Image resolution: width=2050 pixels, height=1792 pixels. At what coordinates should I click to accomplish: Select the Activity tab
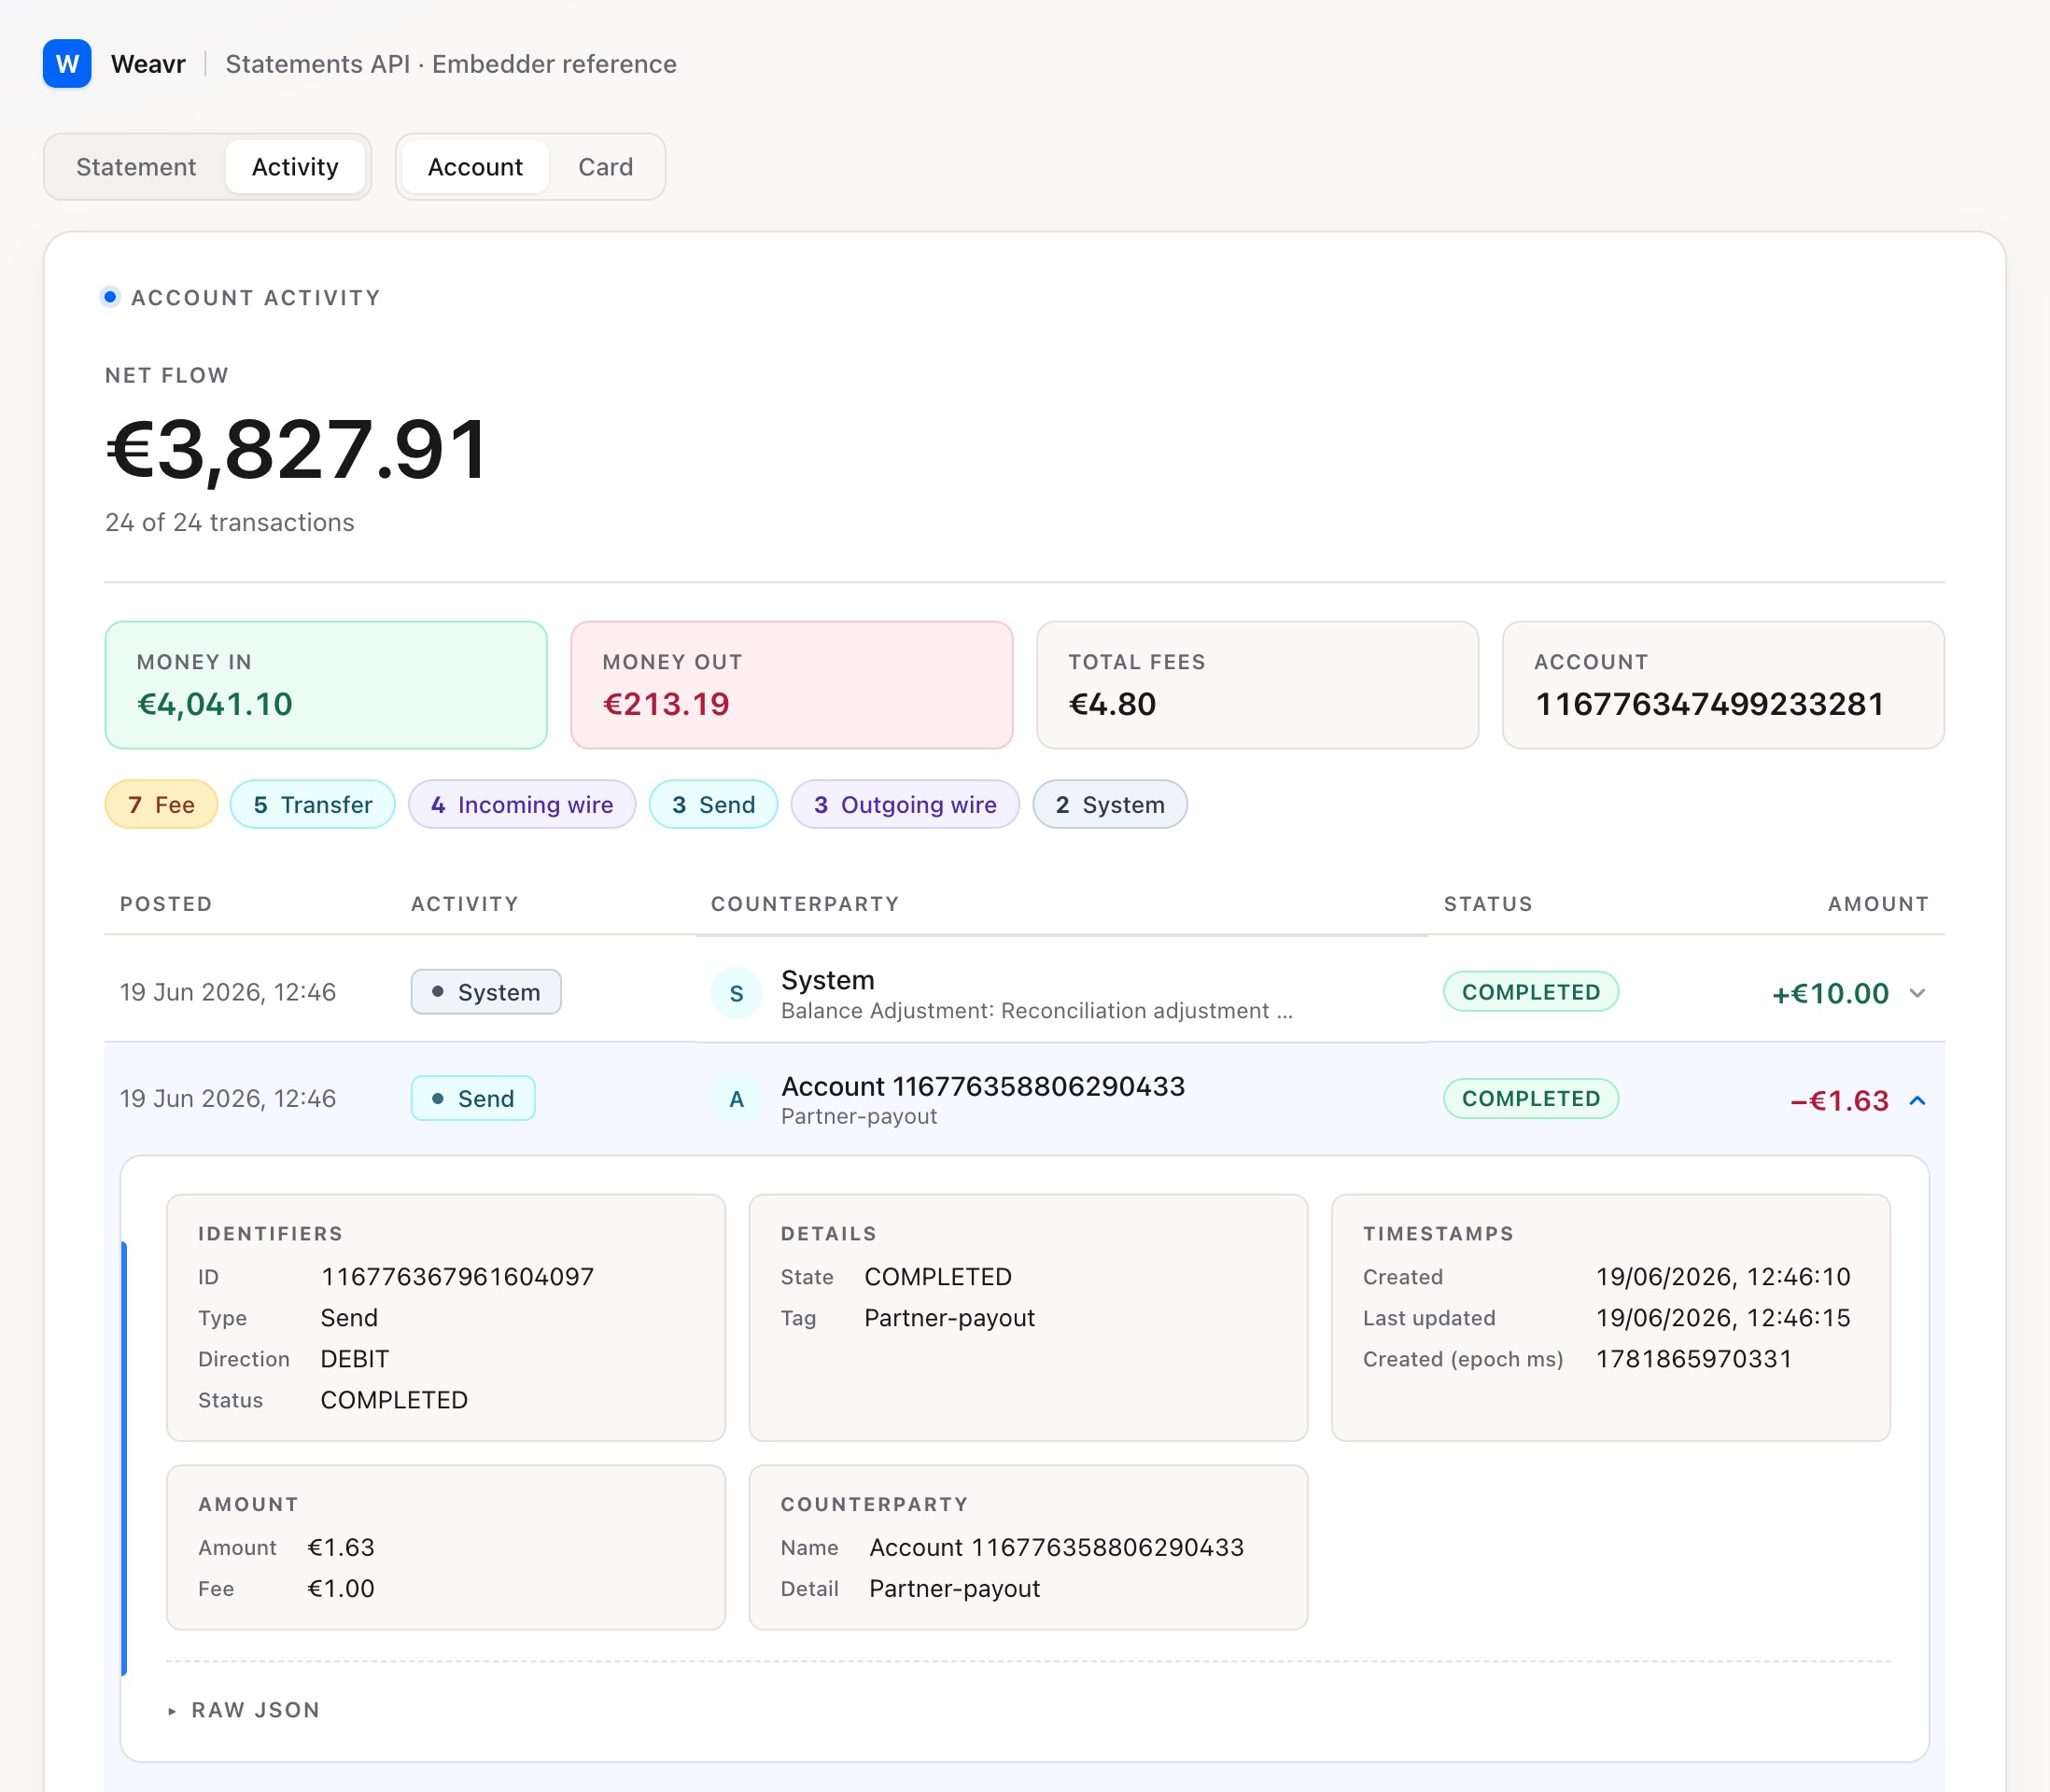(295, 167)
